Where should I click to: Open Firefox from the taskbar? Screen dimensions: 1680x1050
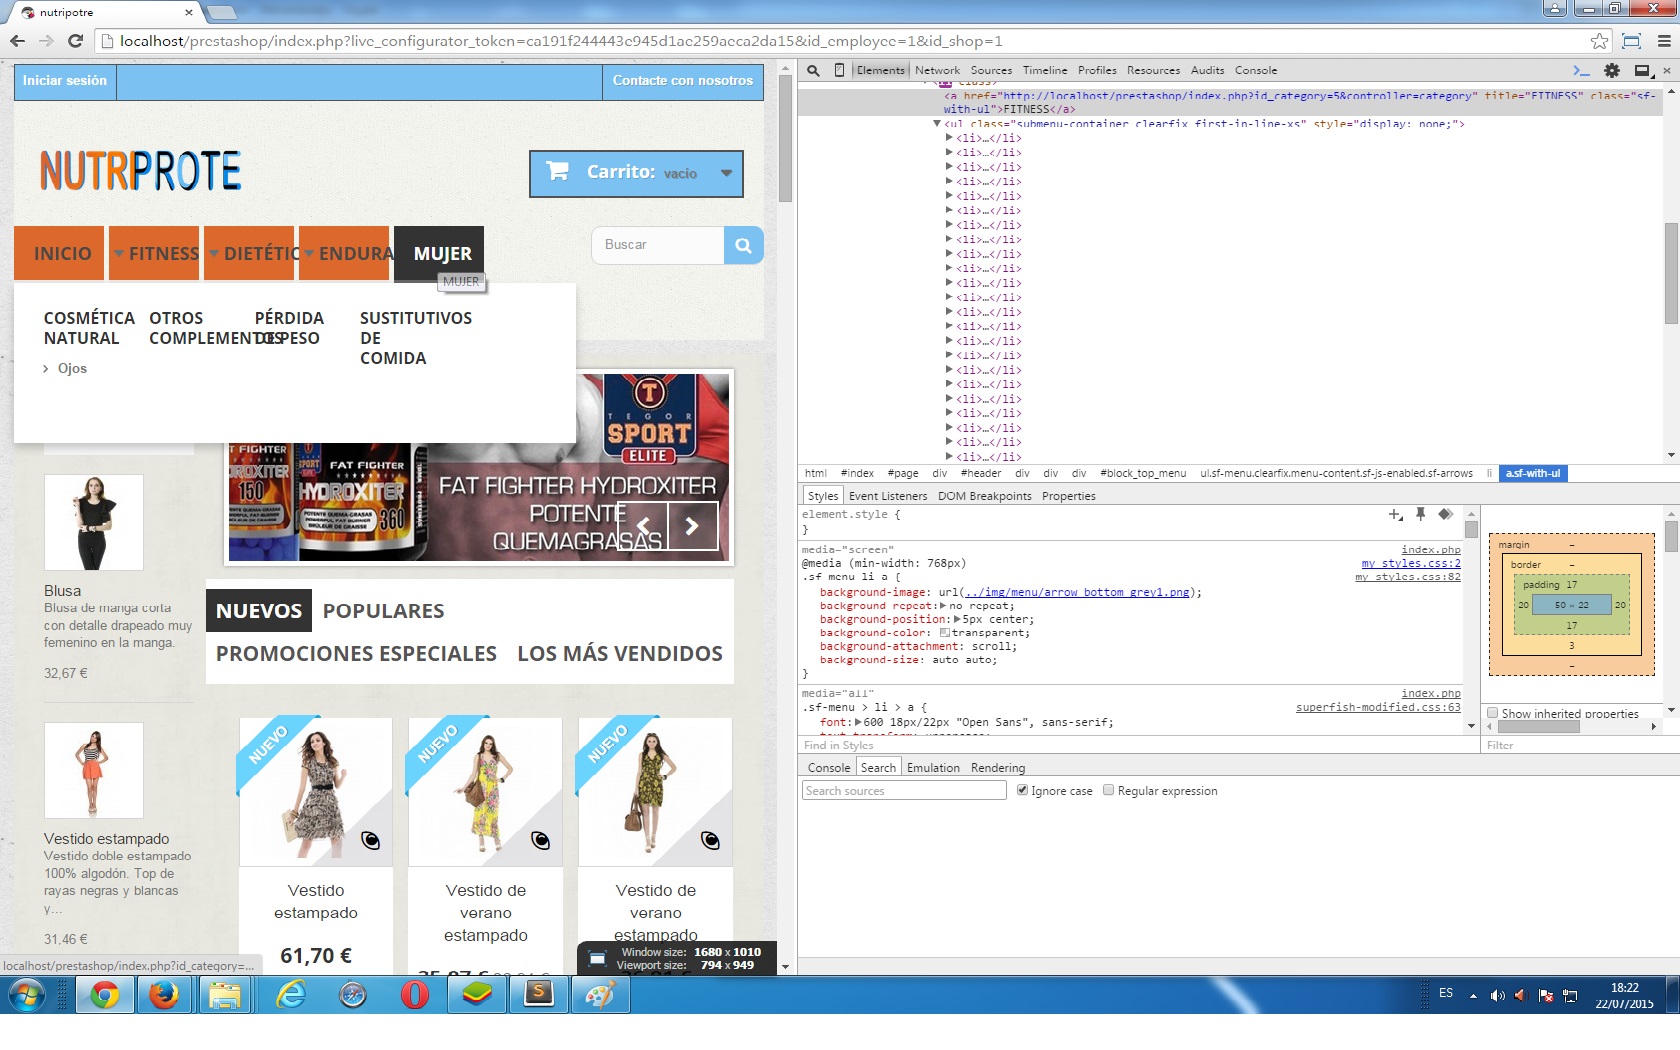pyautogui.click(x=163, y=995)
